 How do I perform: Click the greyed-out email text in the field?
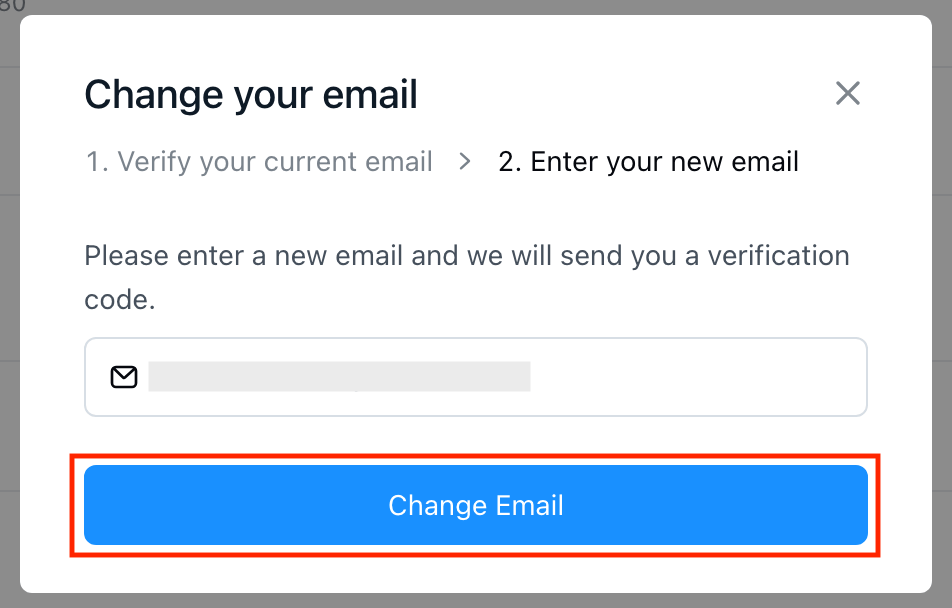pos(339,377)
